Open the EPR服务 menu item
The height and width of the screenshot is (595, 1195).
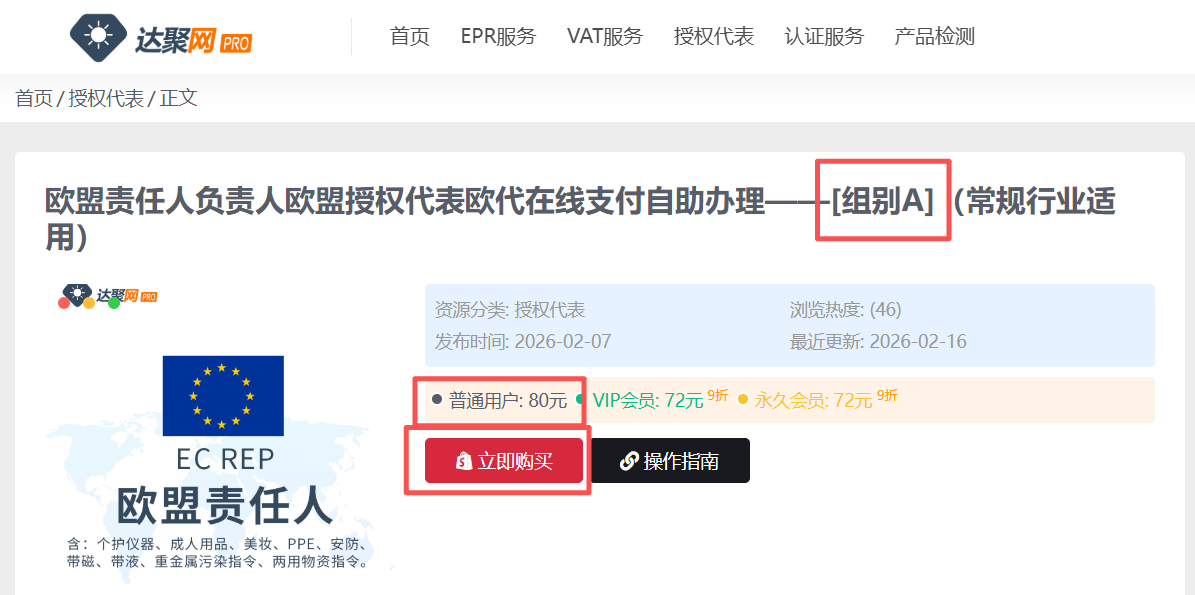(x=498, y=36)
